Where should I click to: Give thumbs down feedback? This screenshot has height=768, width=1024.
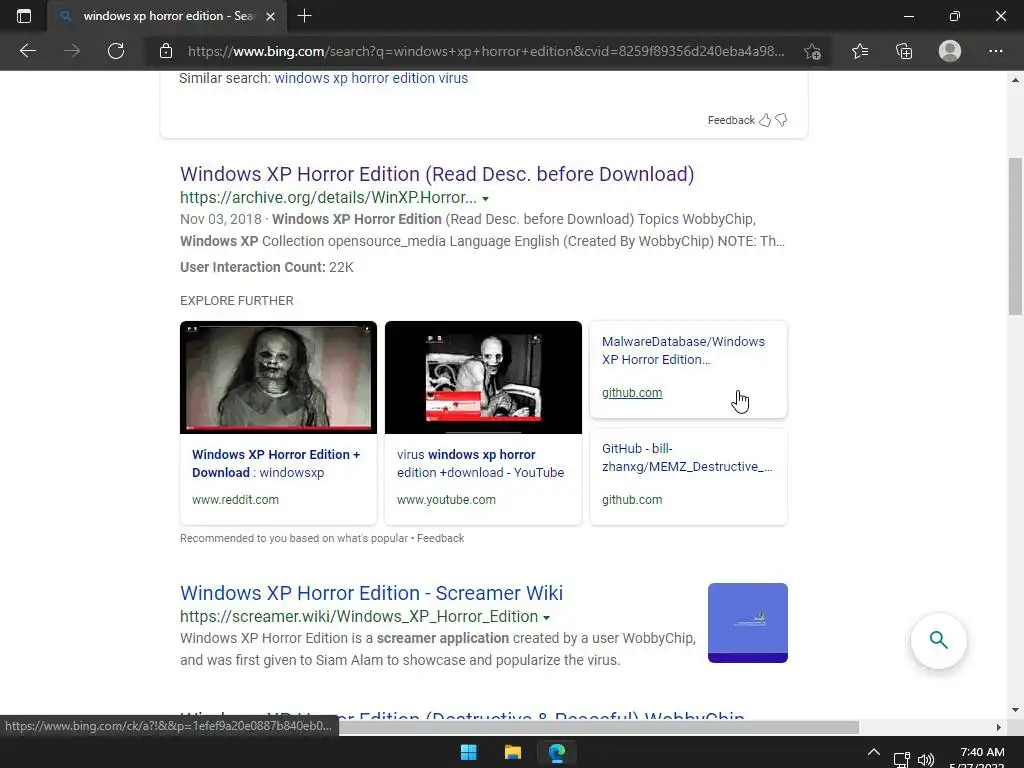click(781, 120)
